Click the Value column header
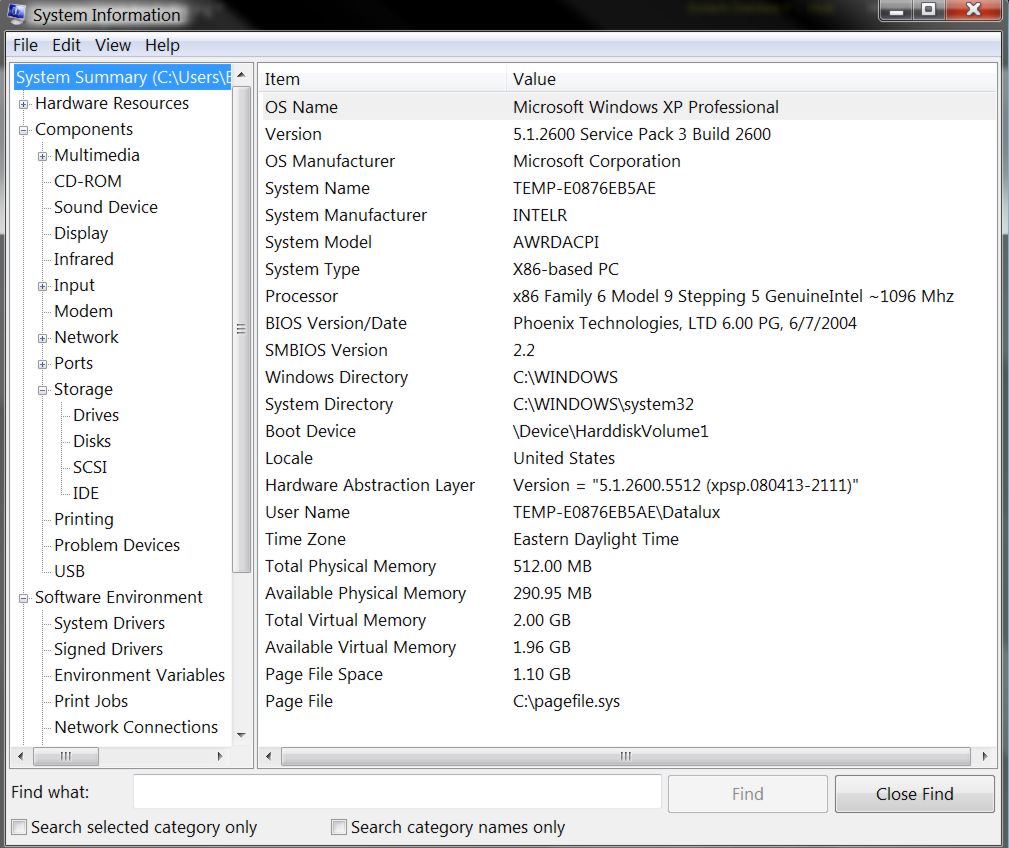1009x848 pixels. [751, 79]
